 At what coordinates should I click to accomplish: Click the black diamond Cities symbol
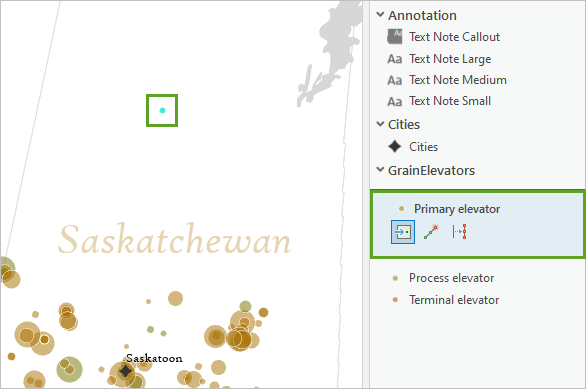395,146
